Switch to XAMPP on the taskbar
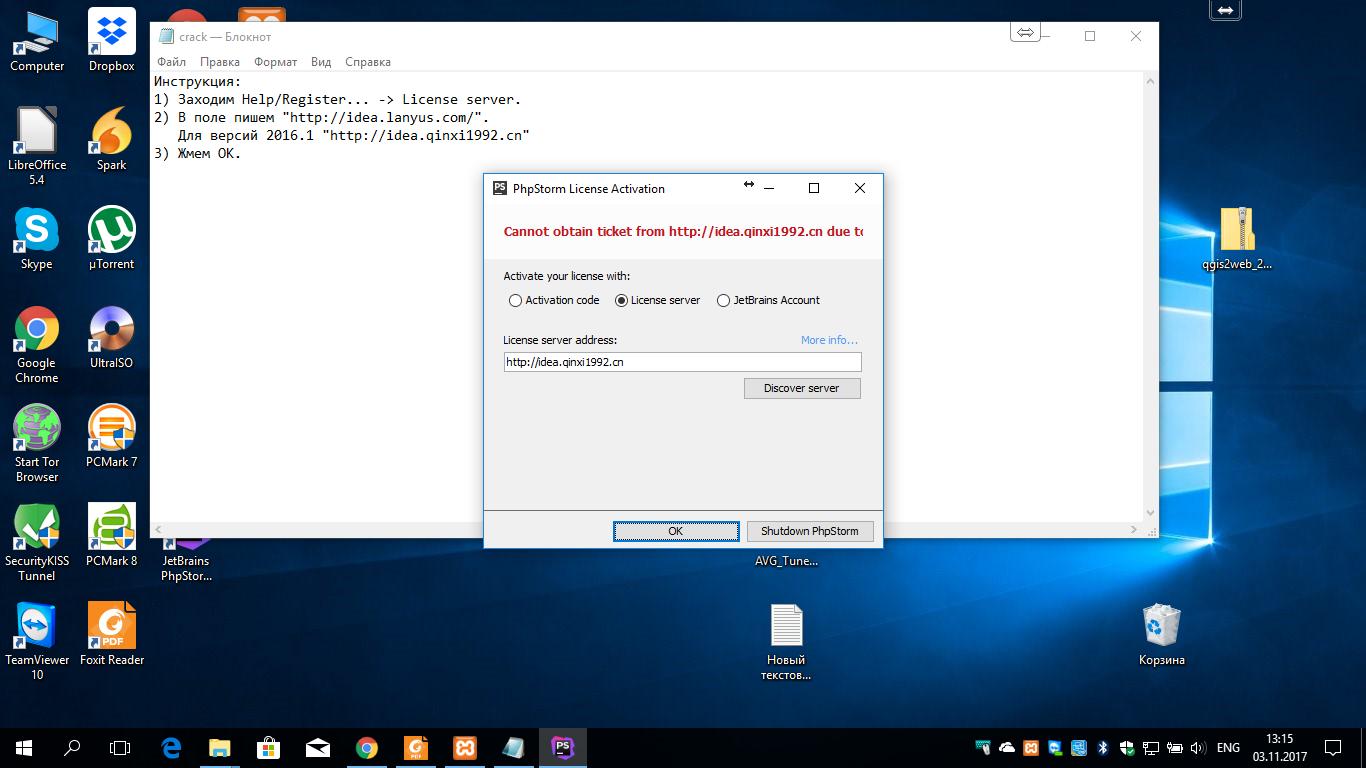Image resolution: width=1366 pixels, height=768 pixels. [465, 747]
